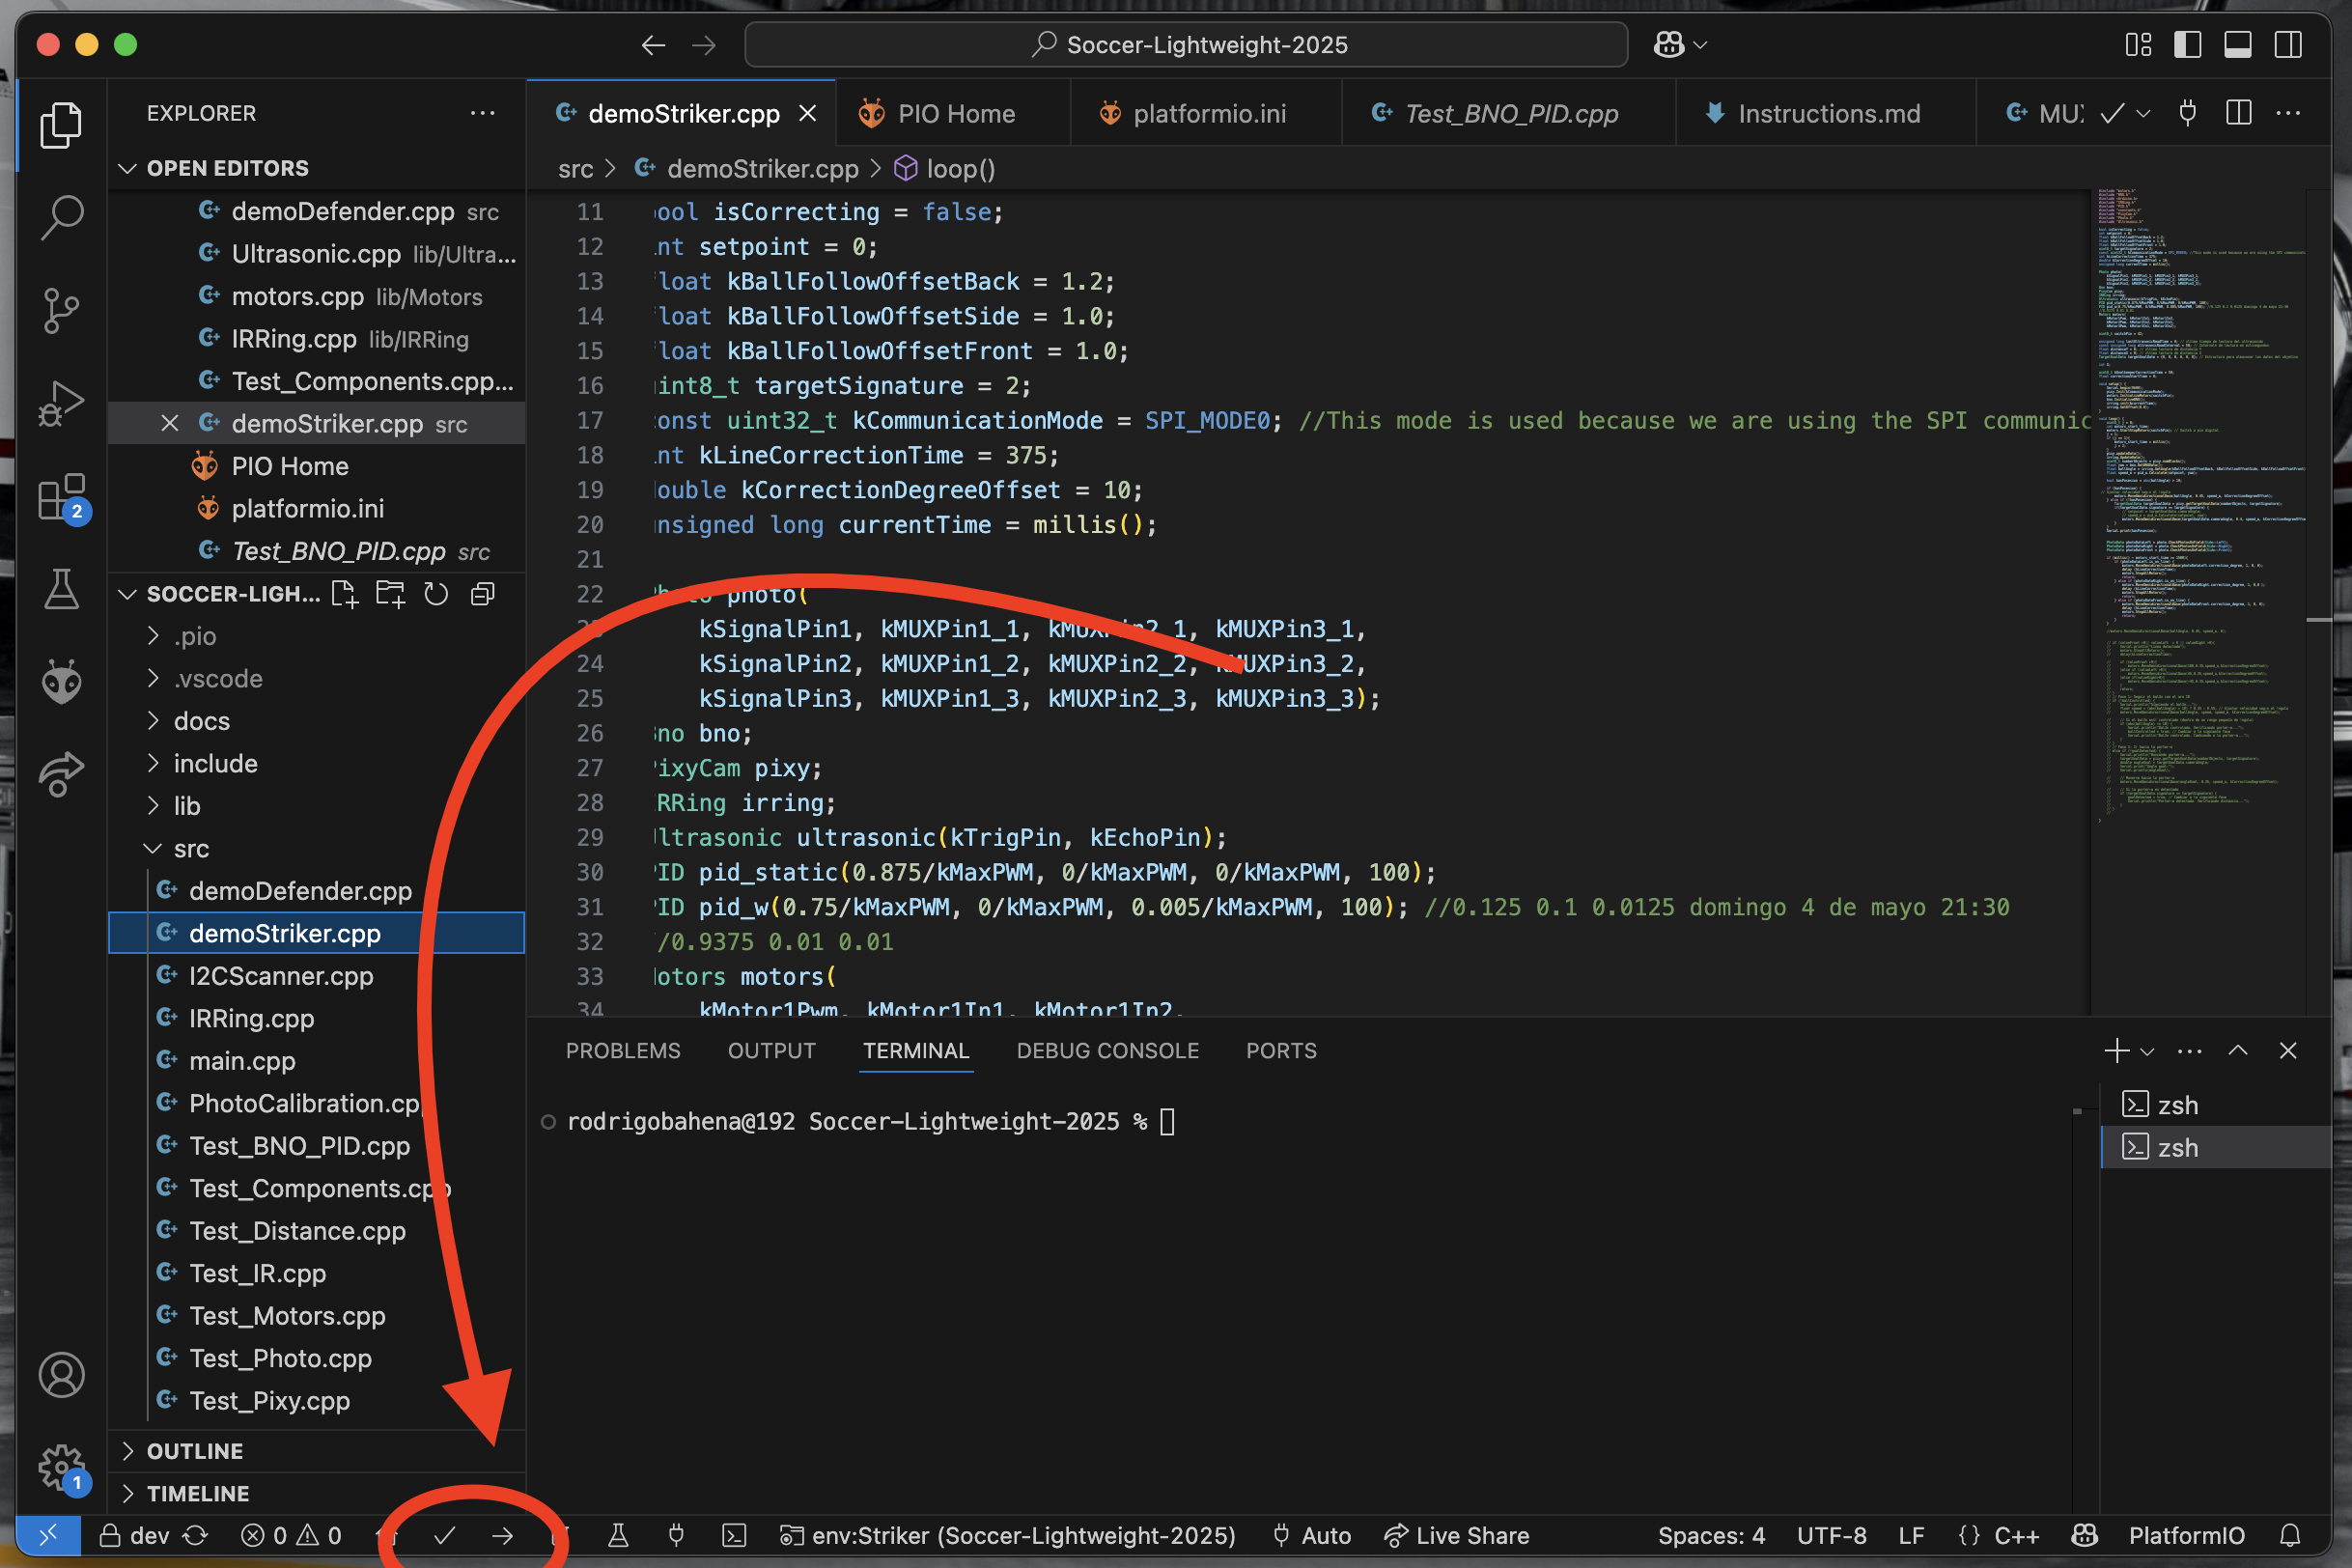Open the Search view in activity bar

pyautogui.click(x=61, y=217)
